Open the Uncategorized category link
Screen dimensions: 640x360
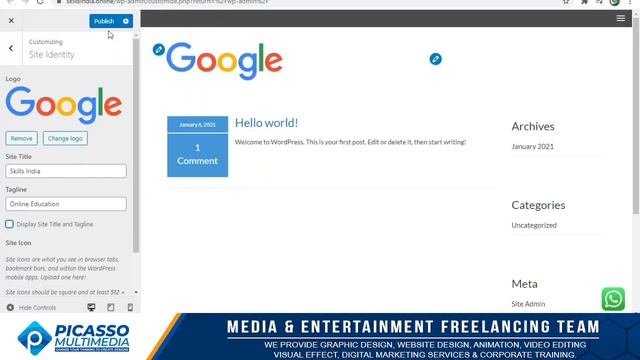(x=534, y=225)
